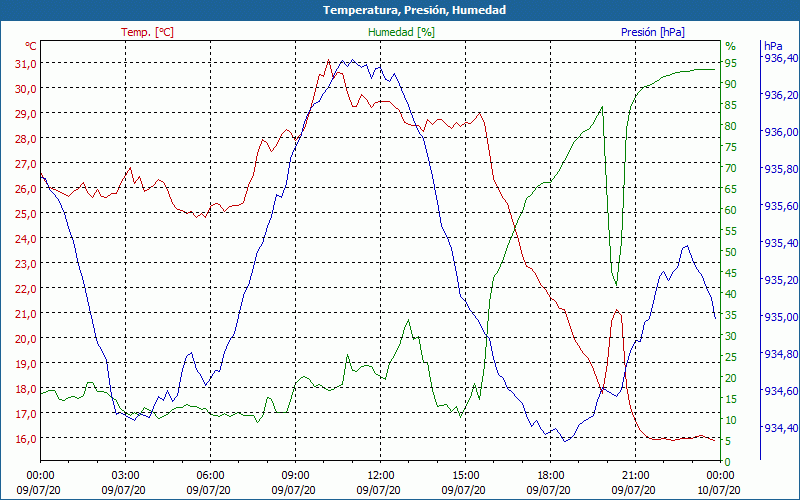Click the '25,0' temperature axis value
Viewport: 800px width, 500px height.
(x=26, y=214)
